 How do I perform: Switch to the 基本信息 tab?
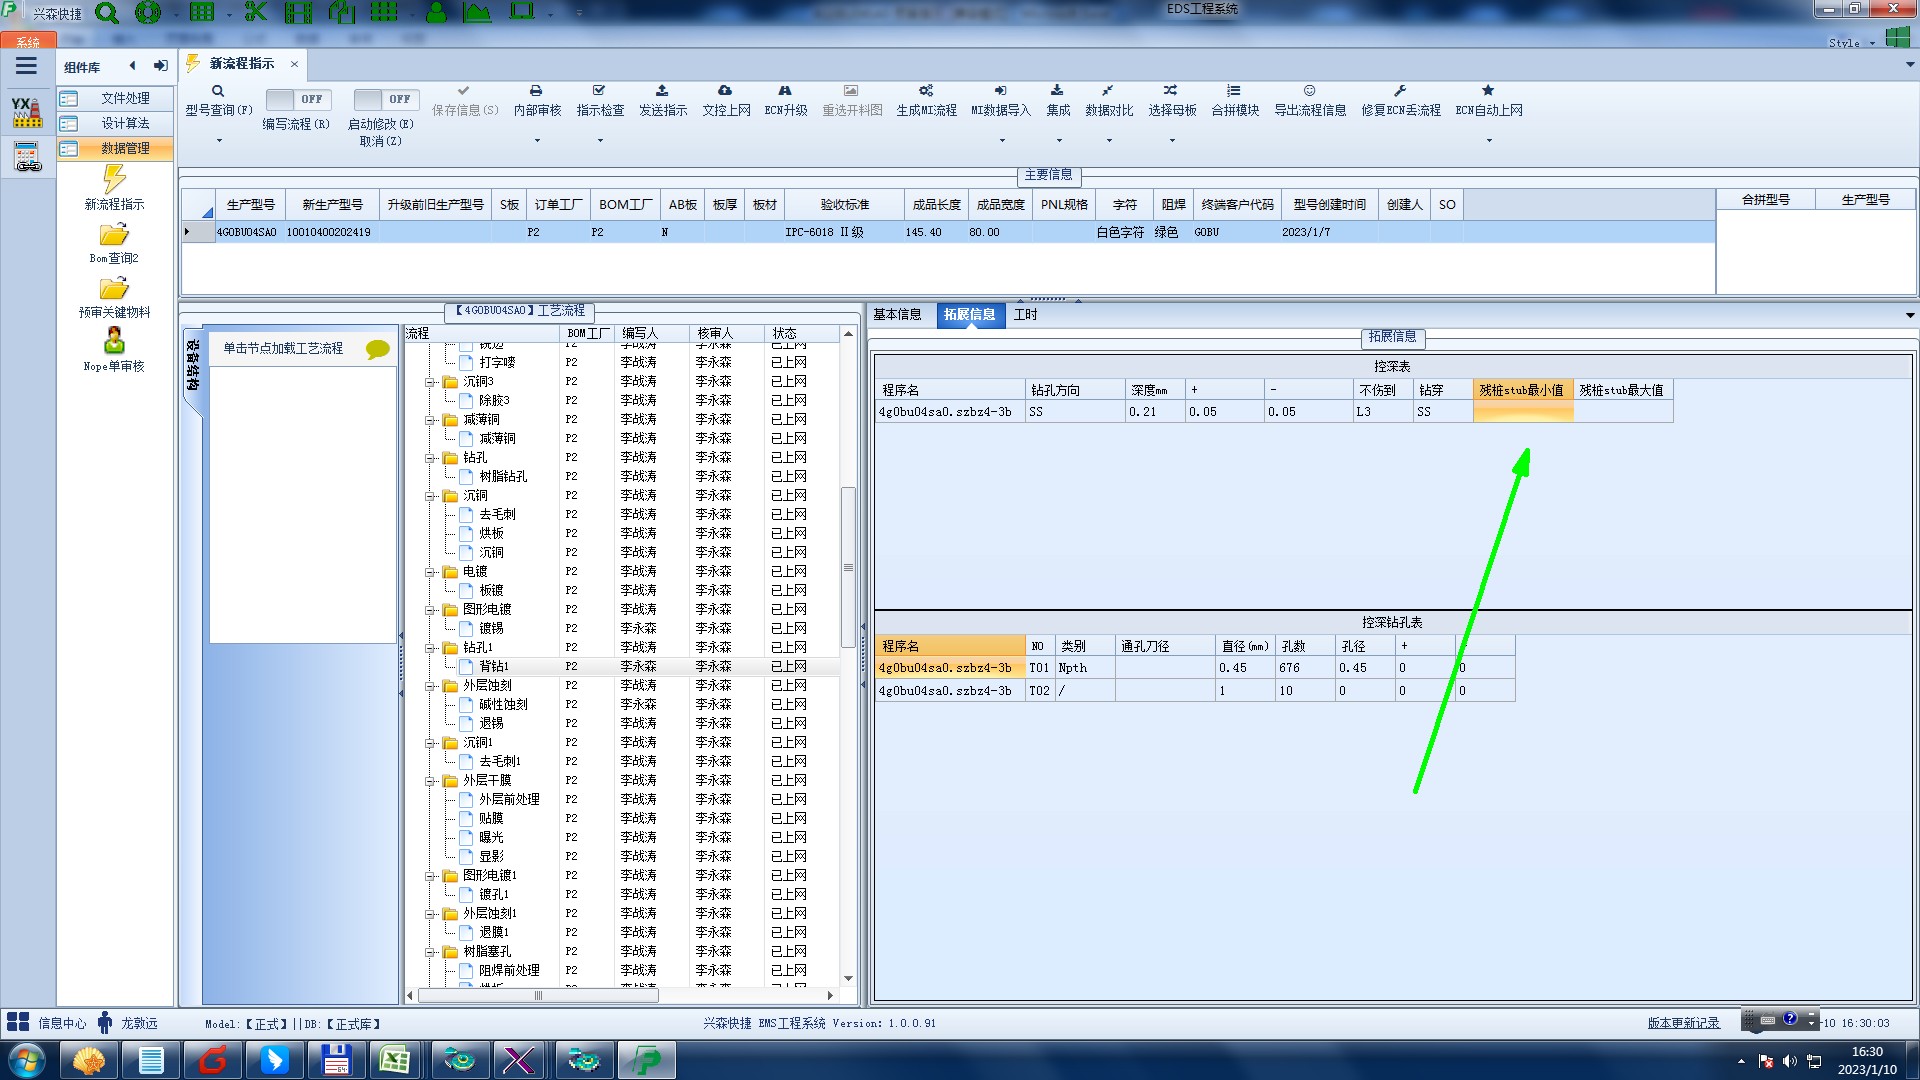tap(897, 315)
